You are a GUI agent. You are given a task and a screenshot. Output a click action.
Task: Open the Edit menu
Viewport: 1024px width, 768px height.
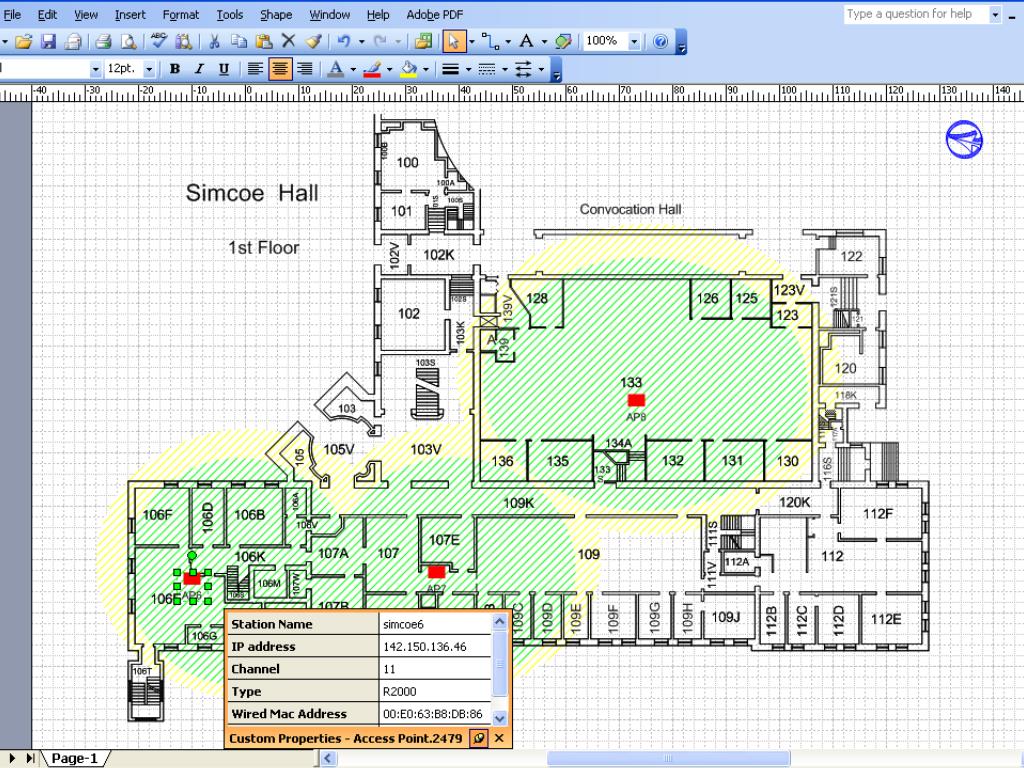pos(47,14)
